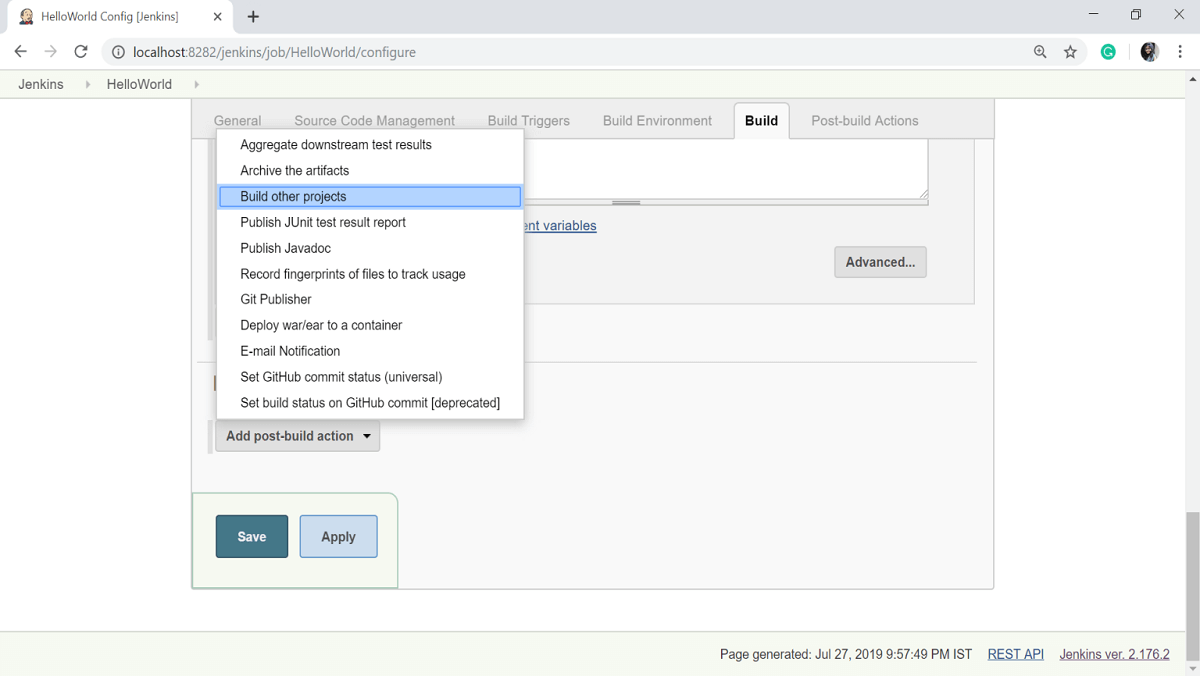Click the scrollbar up arrow
This screenshot has width=1200, height=676.
coord(1192,78)
